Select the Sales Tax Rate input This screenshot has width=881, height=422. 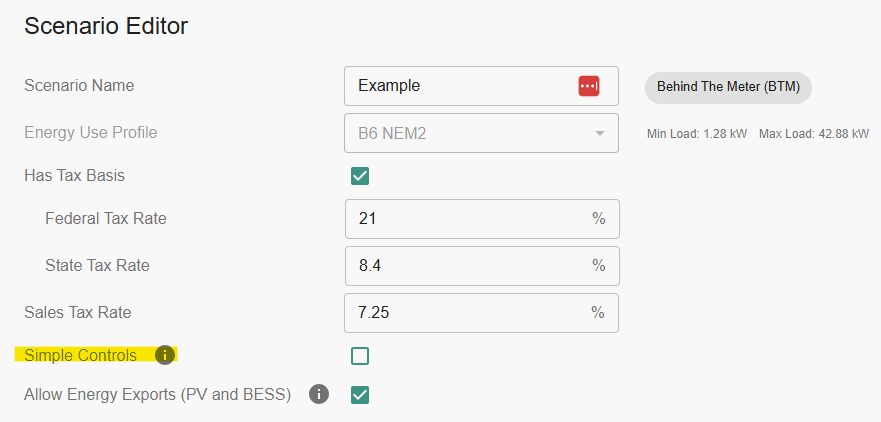(x=470, y=312)
